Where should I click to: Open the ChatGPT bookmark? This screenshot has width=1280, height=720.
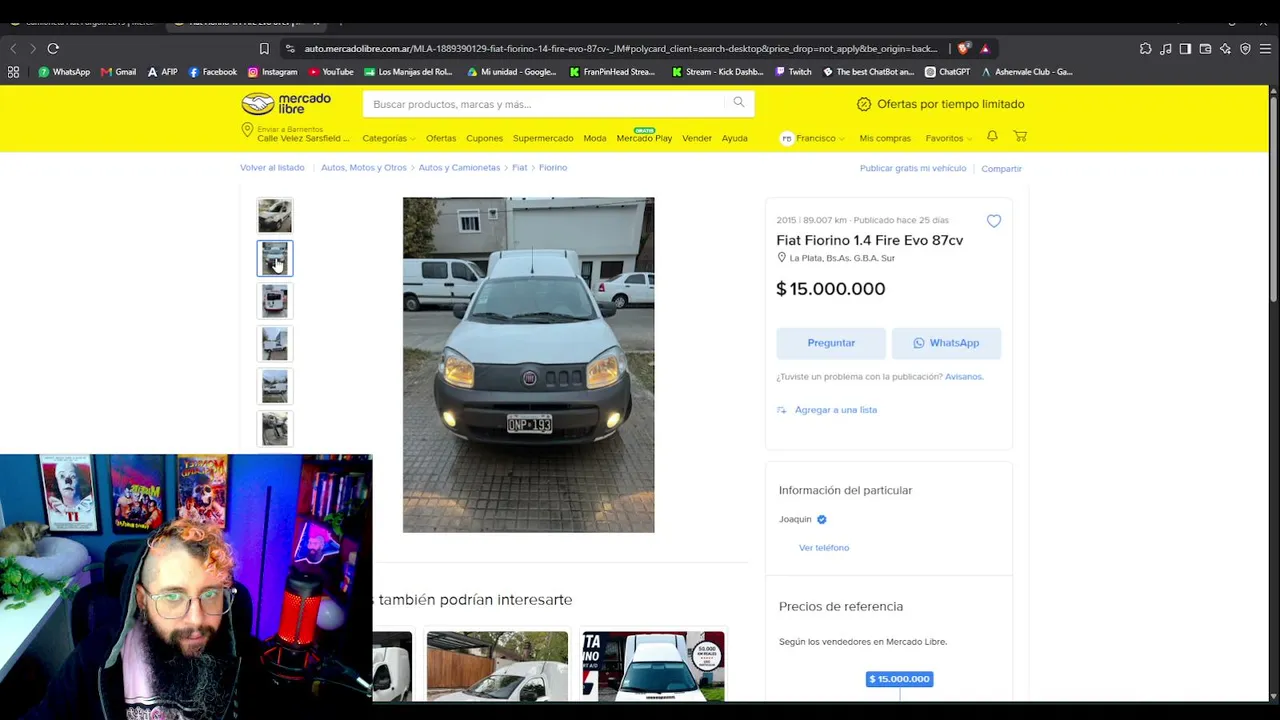[948, 72]
